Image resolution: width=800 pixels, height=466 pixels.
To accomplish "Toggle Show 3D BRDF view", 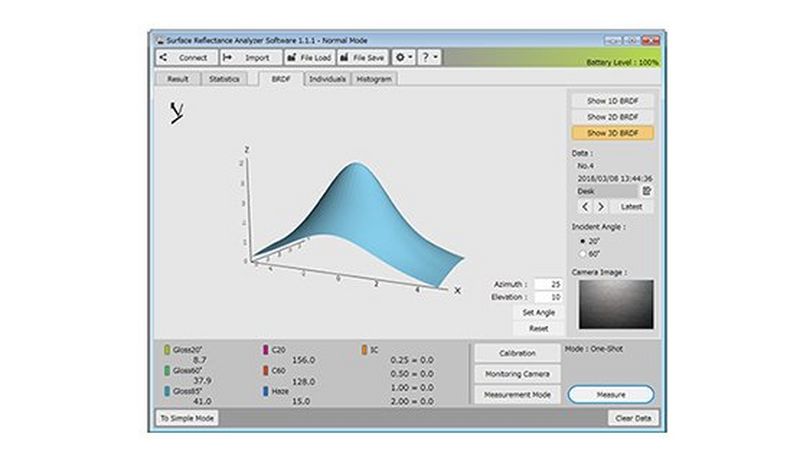I will 612,132.
